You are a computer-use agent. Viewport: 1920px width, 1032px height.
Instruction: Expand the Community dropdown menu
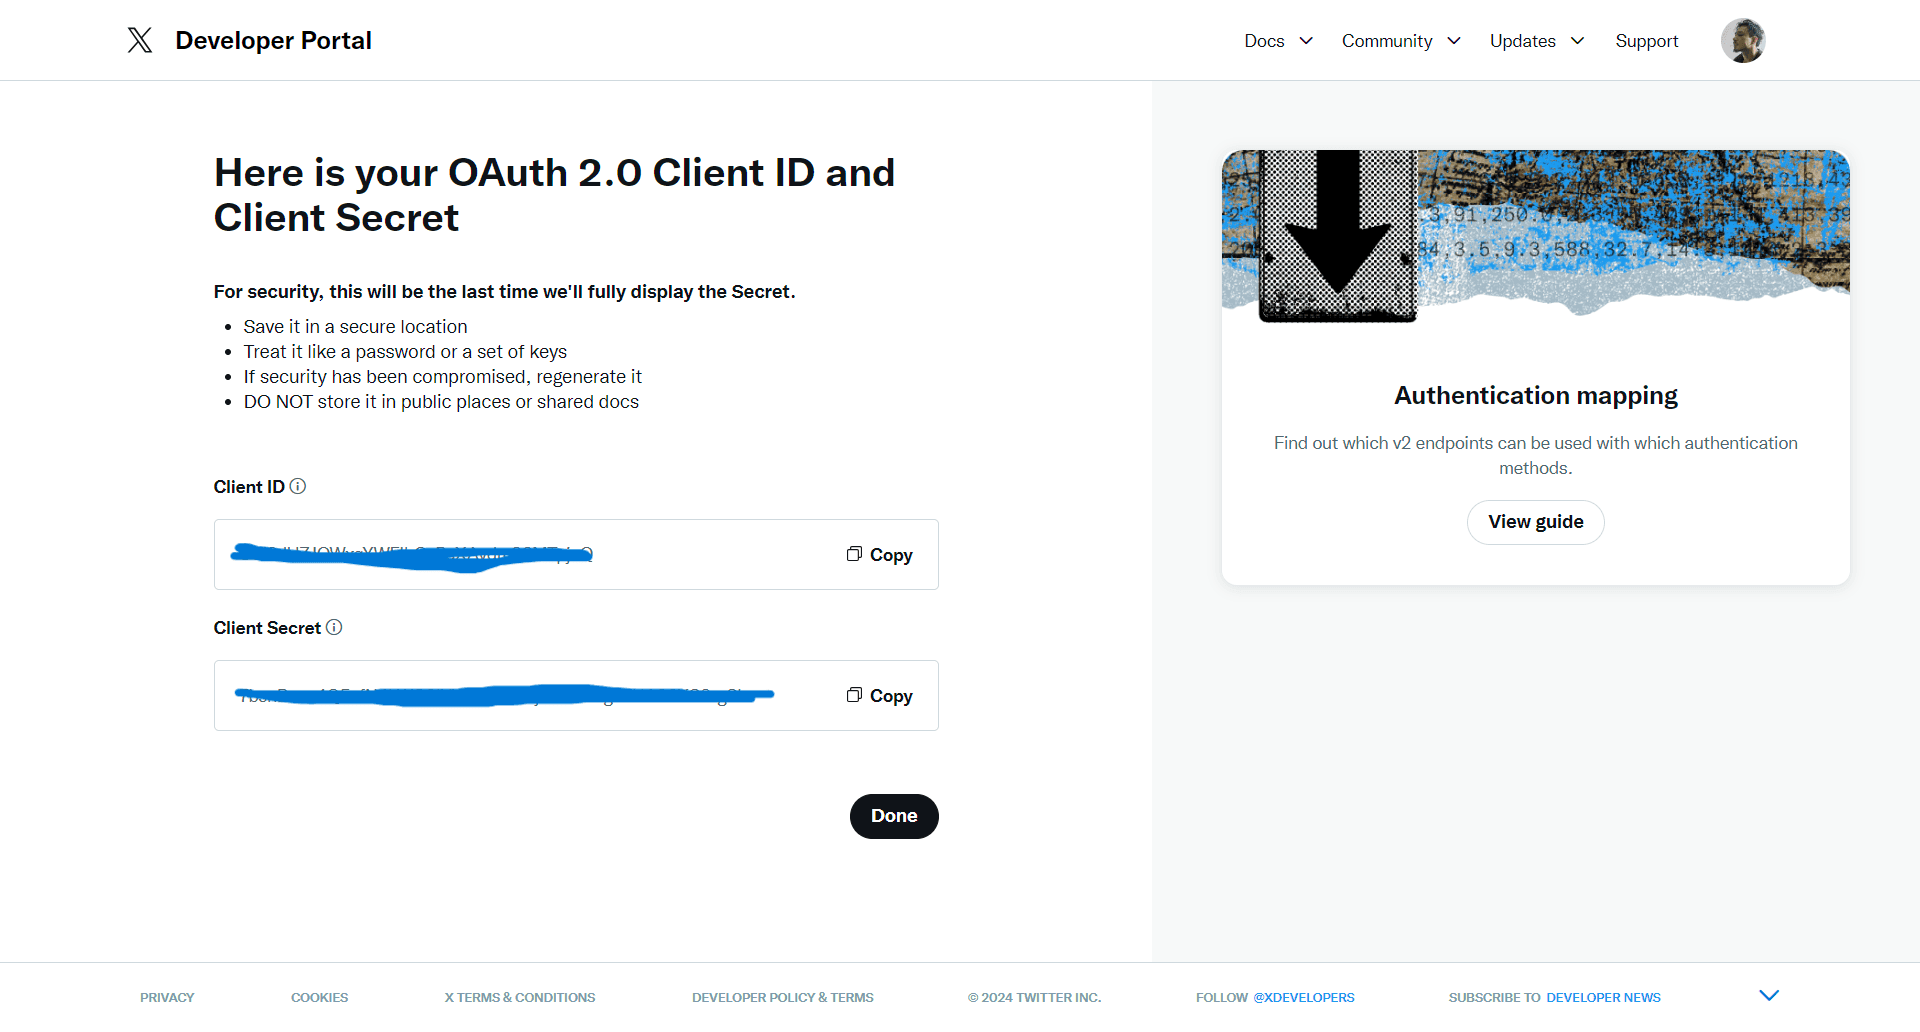pyautogui.click(x=1400, y=41)
